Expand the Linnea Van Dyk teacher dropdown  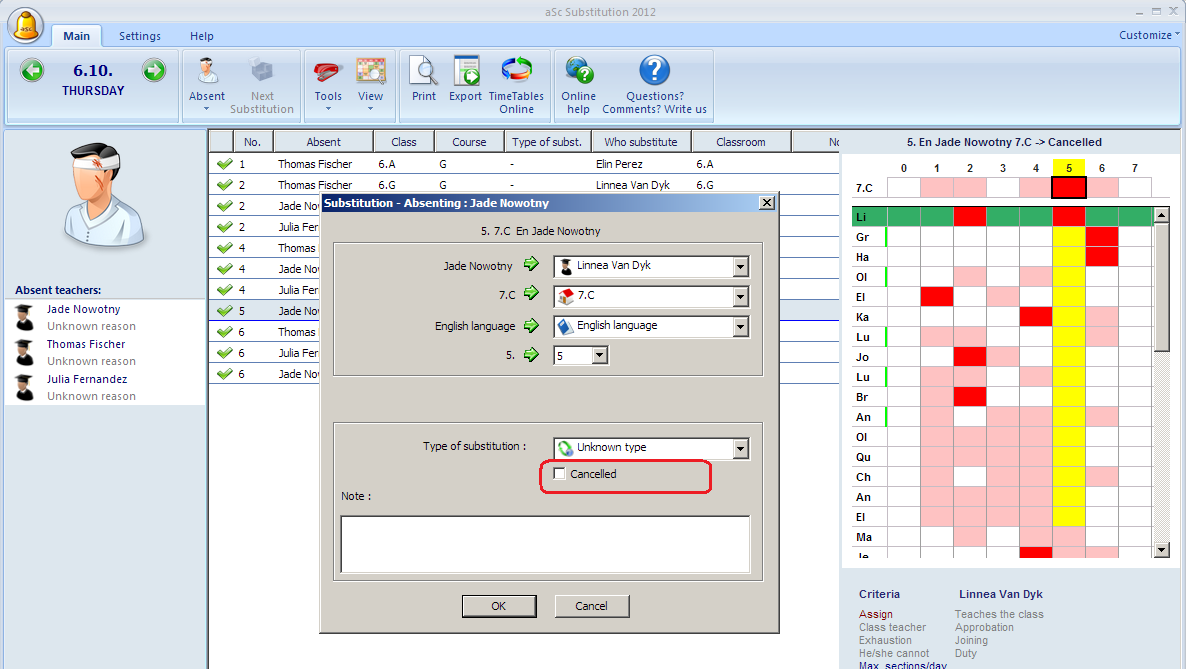click(x=740, y=266)
